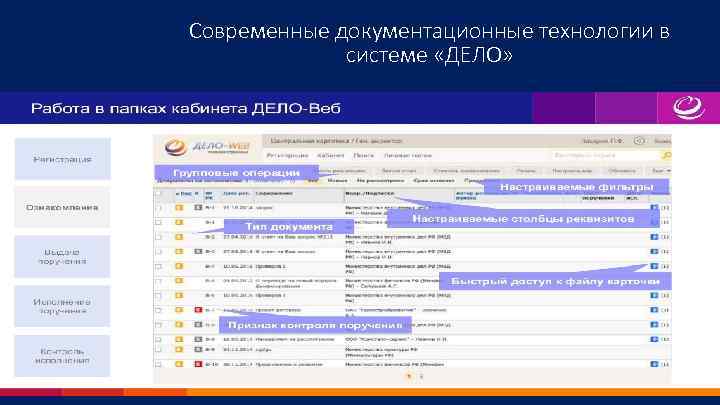The width and height of the screenshot is (720, 405).
Task: Open the "Направляет на рассмотрение" document text
Action: (x=295, y=339)
